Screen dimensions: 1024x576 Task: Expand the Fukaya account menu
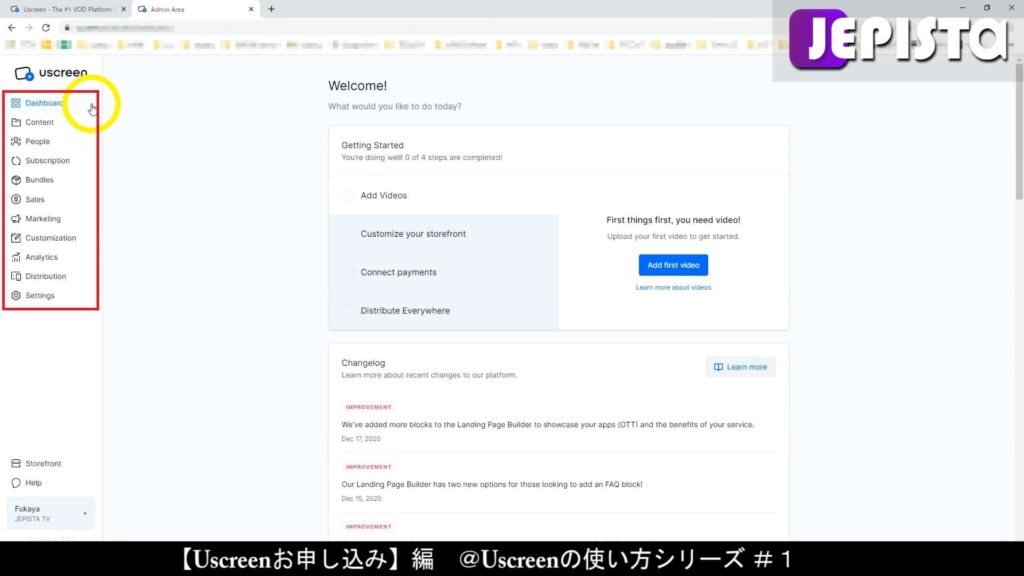click(x=50, y=512)
